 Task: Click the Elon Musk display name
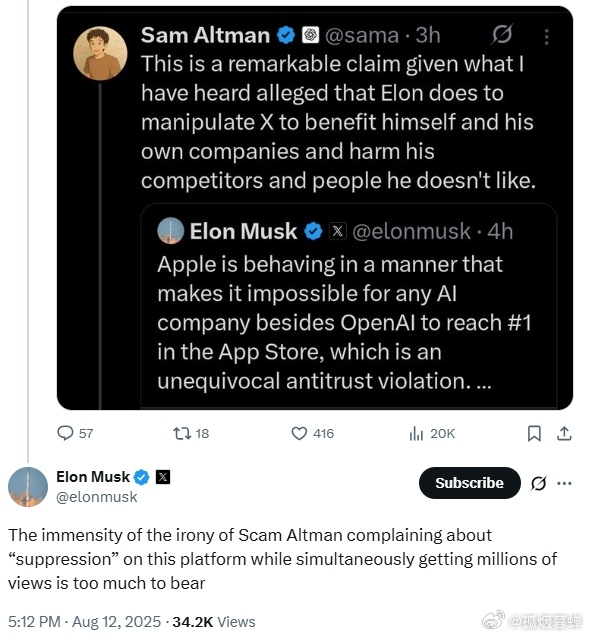tap(93, 477)
